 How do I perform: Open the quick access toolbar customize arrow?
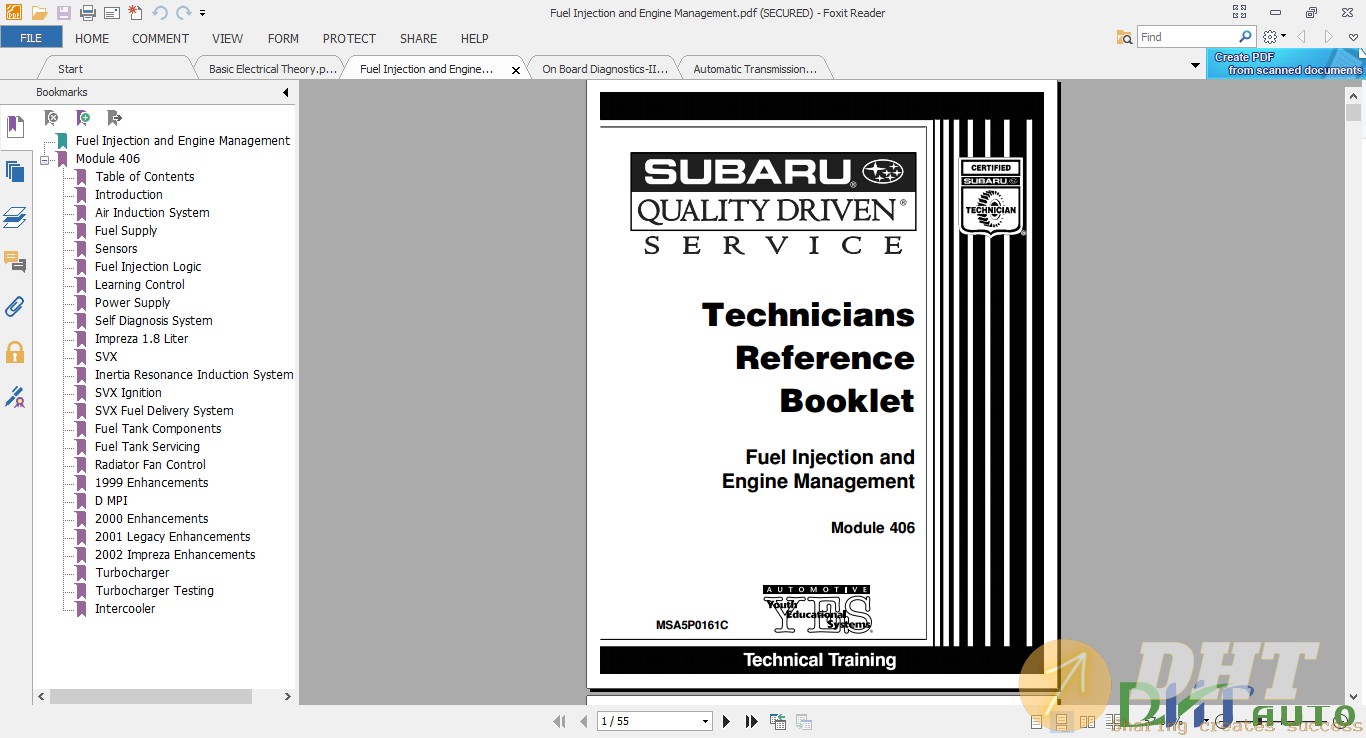click(x=202, y=13)
